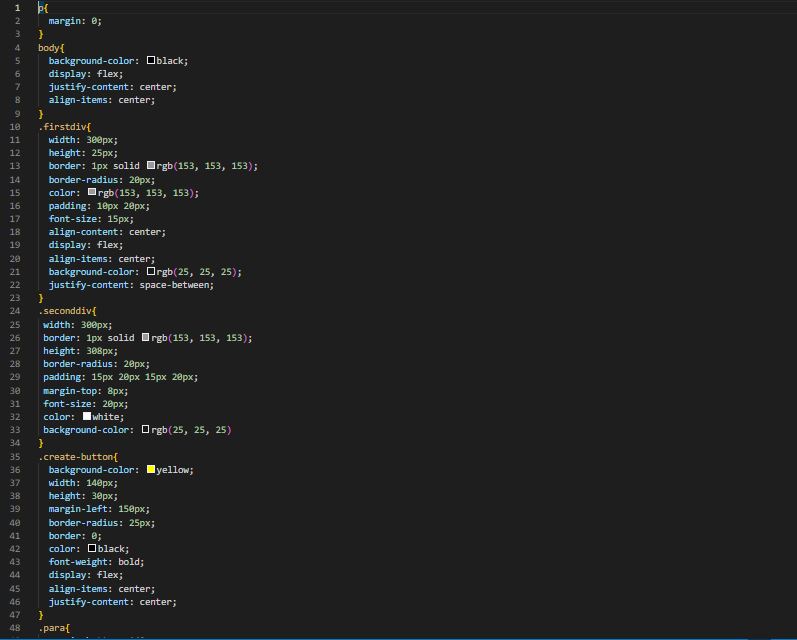Place cursor on the 'body' selector

[x=49, y=48]
